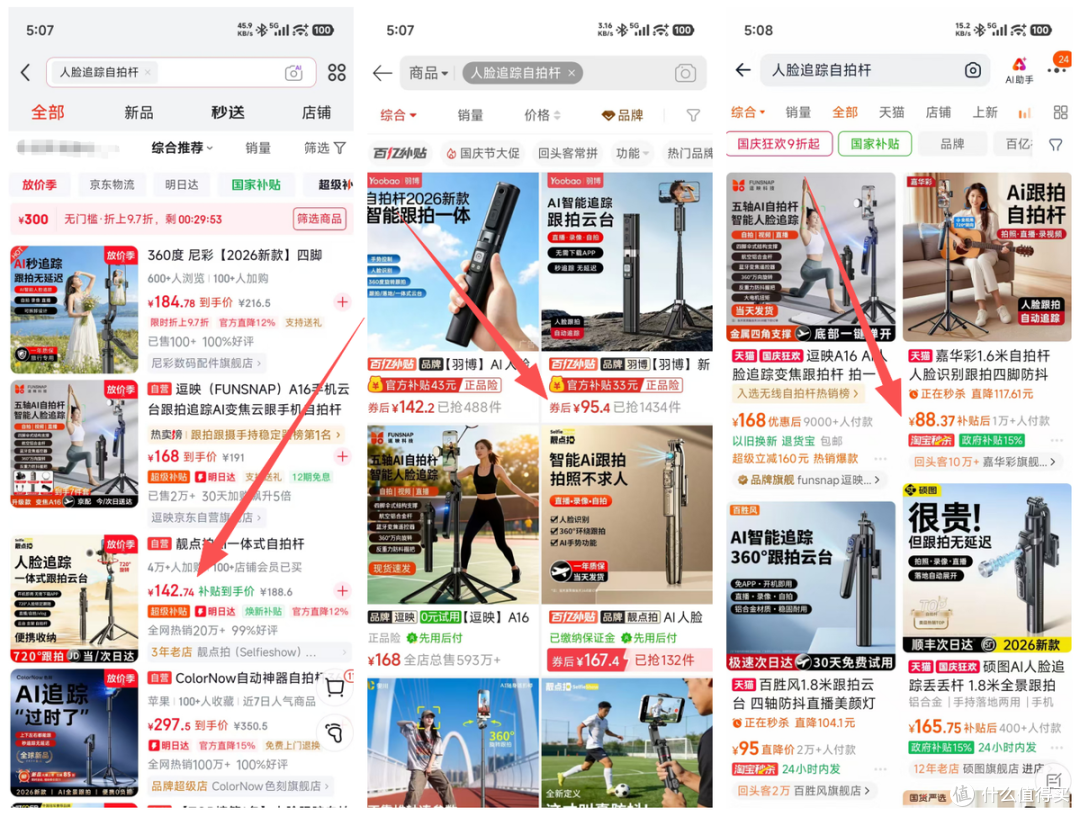
Task: Open Taobao more menu with 24 badge
Action: pos(1057,68)
